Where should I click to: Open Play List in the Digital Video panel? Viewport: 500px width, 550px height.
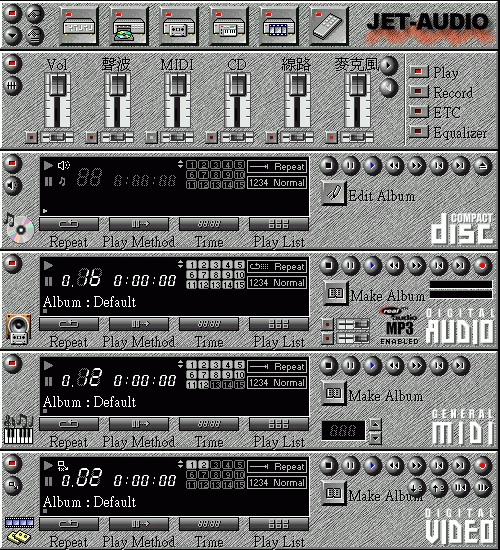pos(279,524)
